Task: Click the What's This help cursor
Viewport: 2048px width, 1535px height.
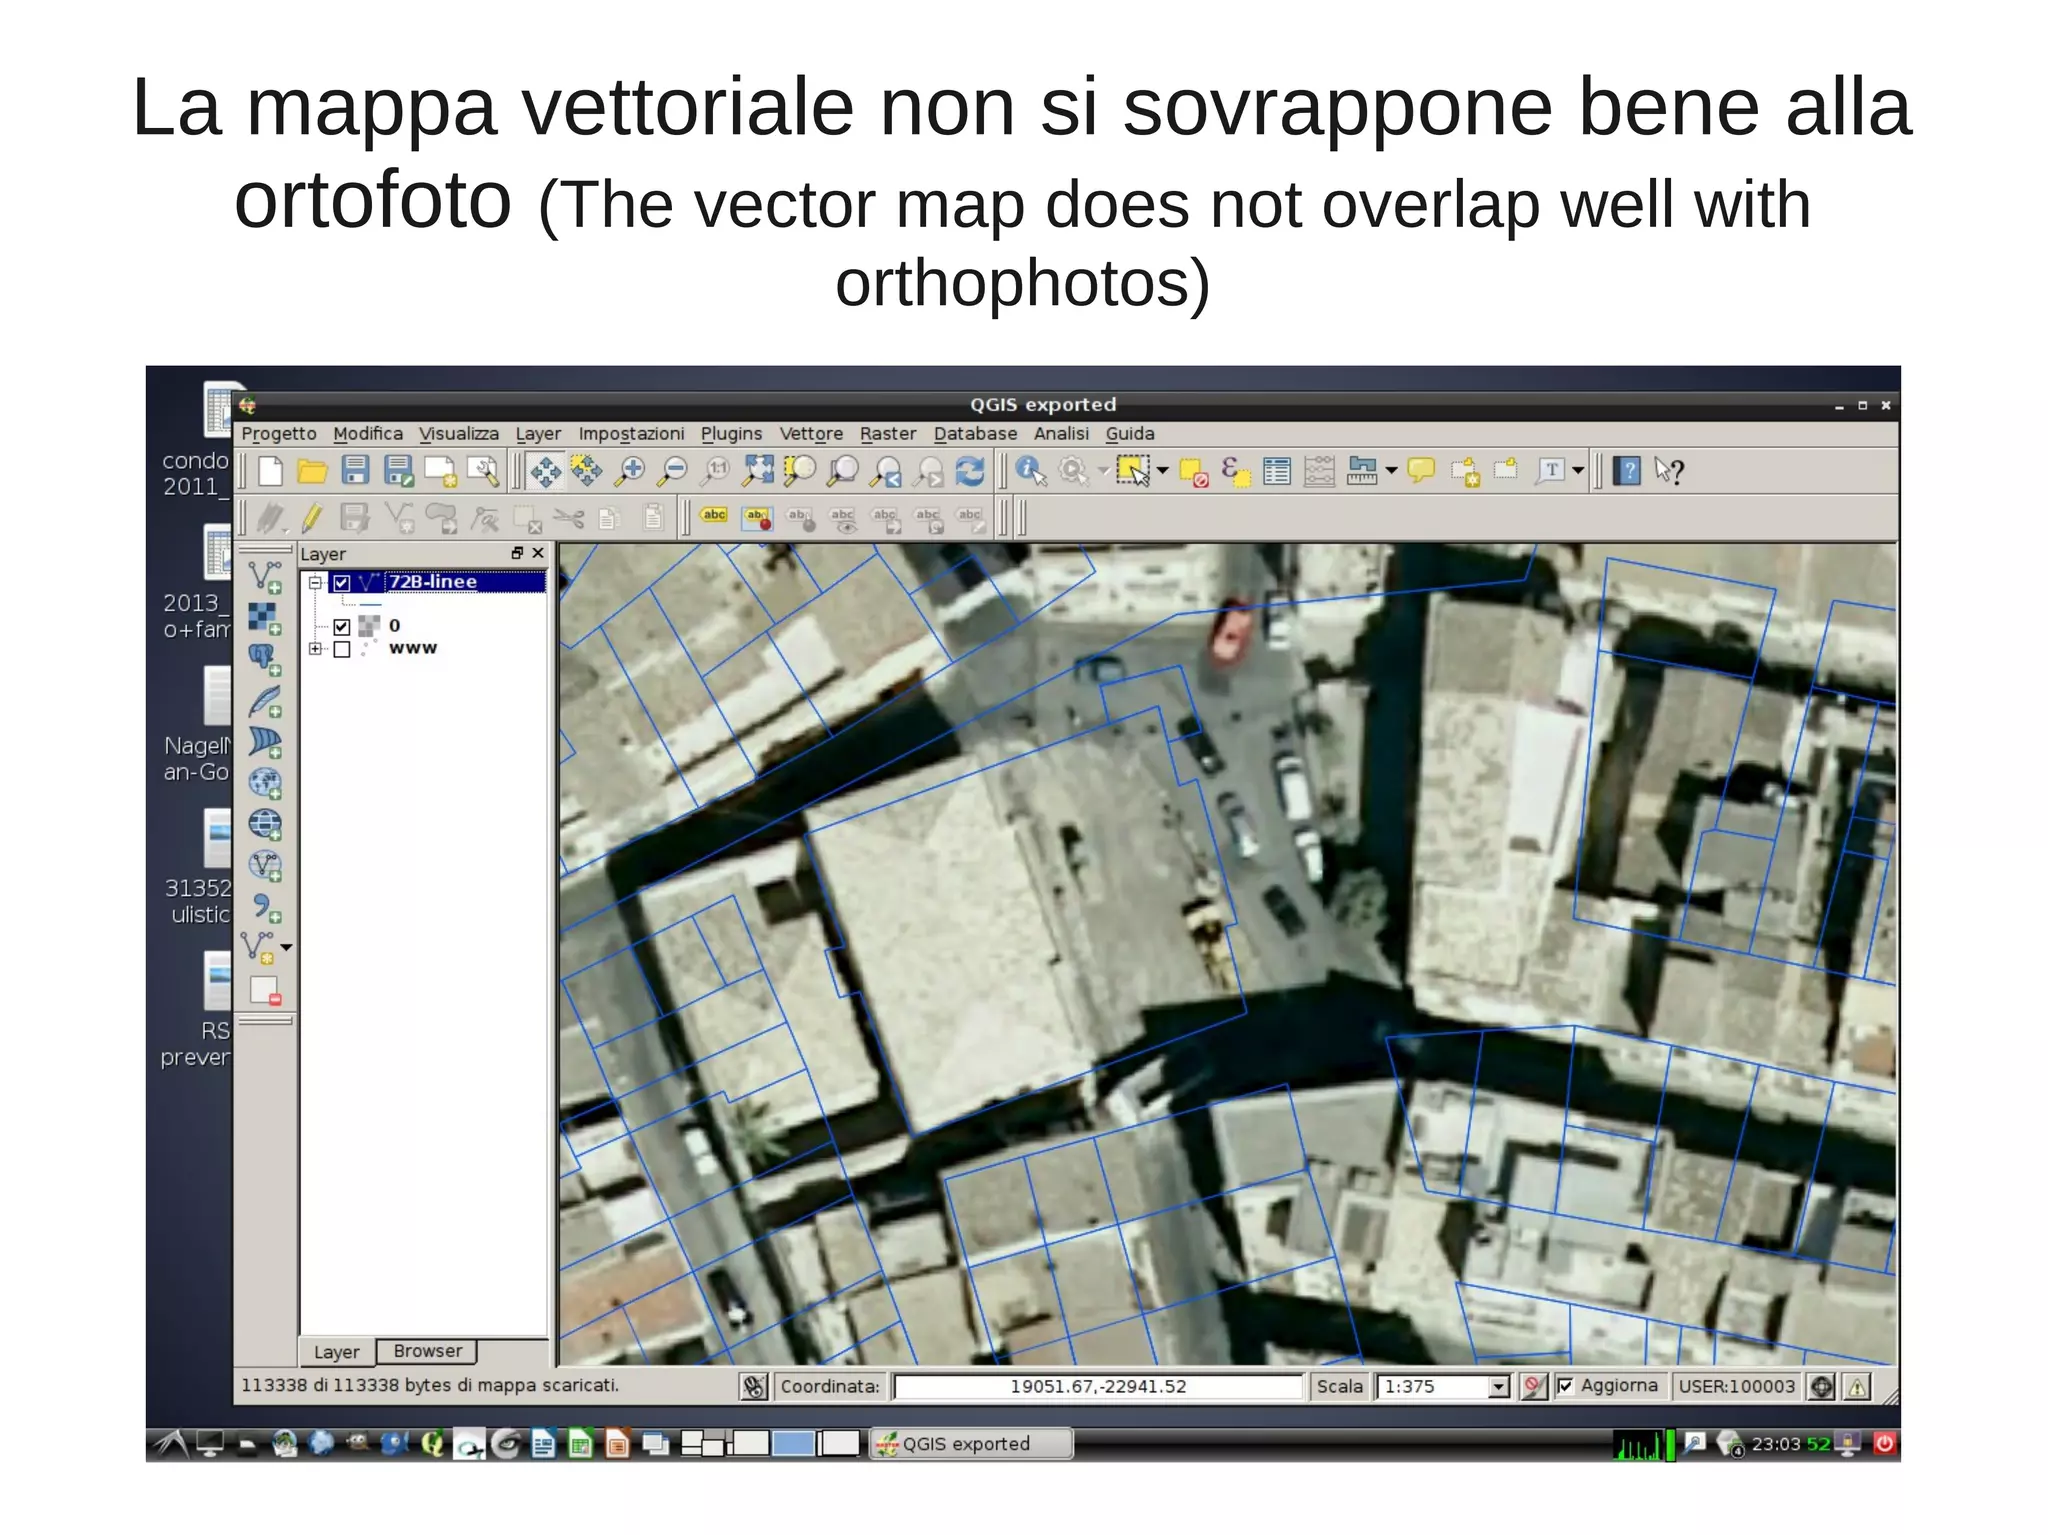Action: (1670, 471)
